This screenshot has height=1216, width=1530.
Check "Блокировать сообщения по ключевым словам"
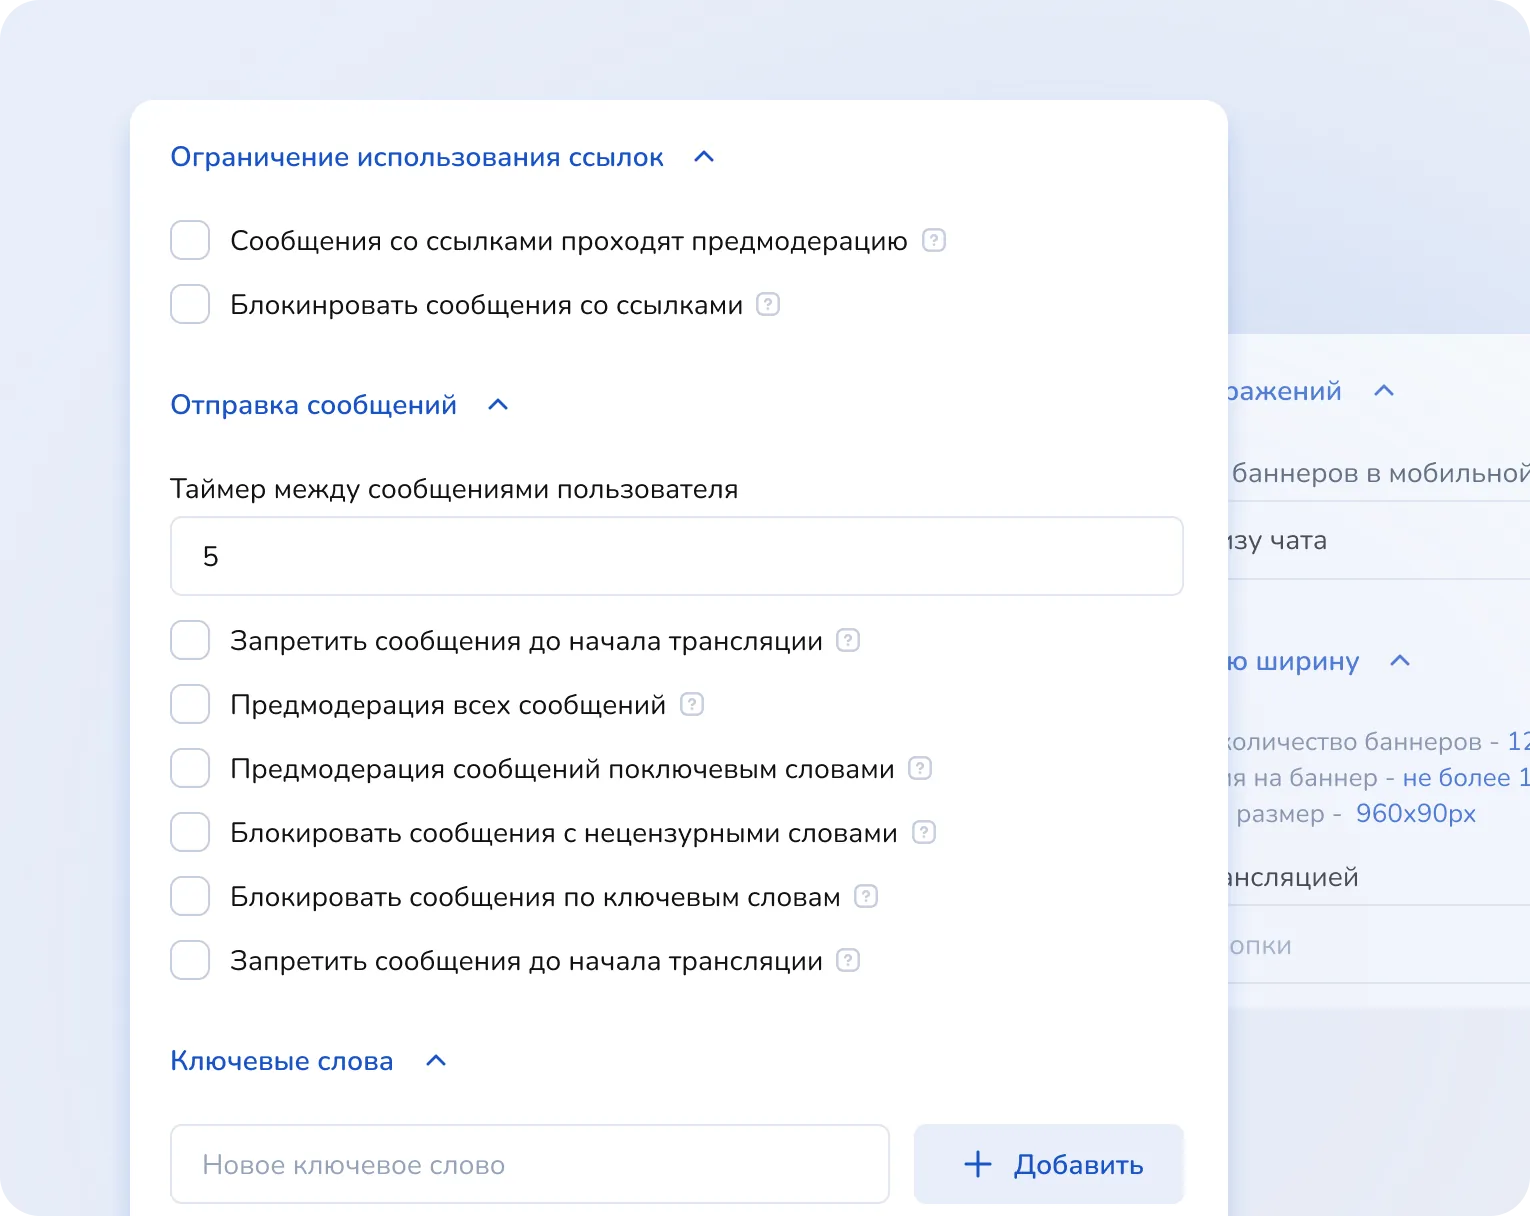[x=189, y=896]
